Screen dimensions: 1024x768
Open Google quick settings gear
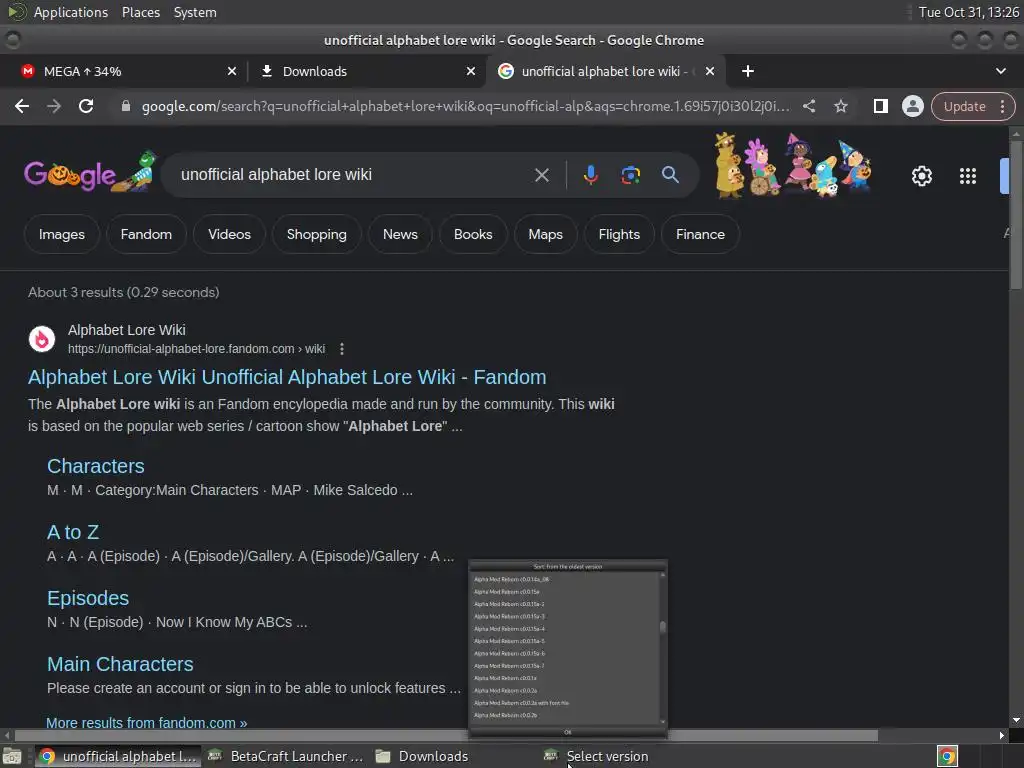pos(921,176)
